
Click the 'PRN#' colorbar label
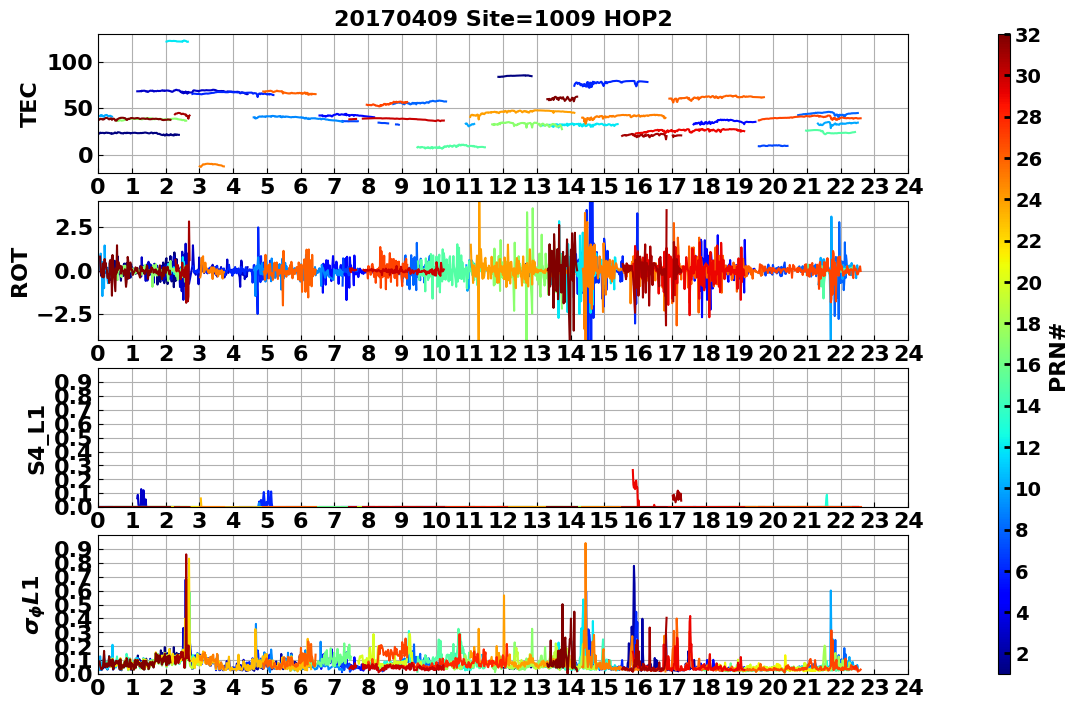1058,357
